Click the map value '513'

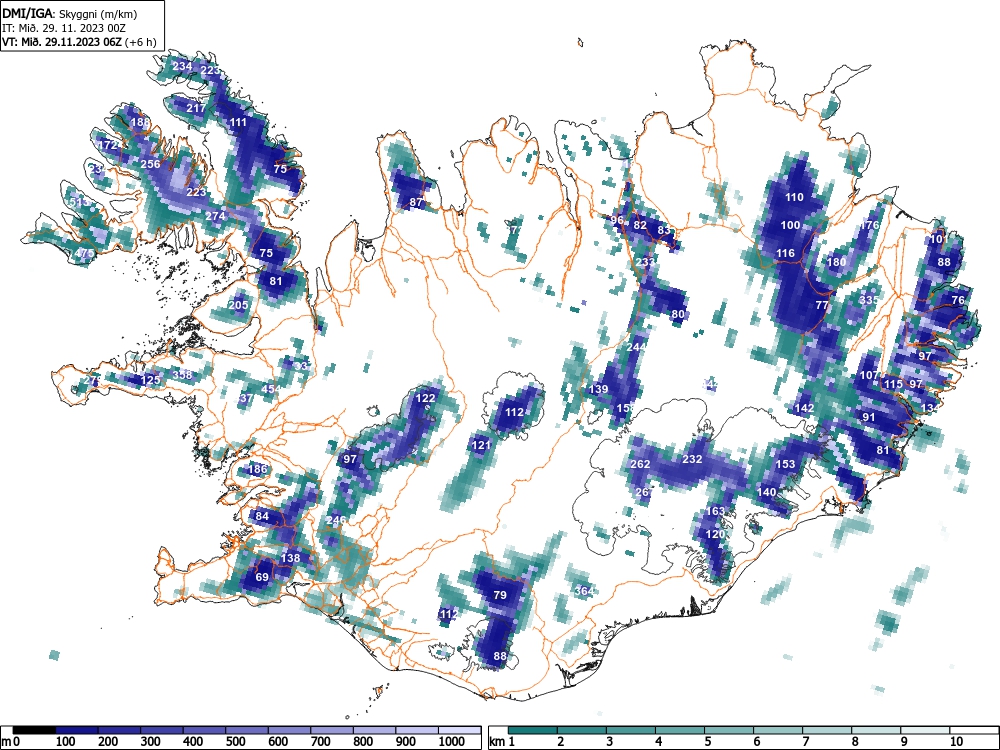(x=79, y=202)
